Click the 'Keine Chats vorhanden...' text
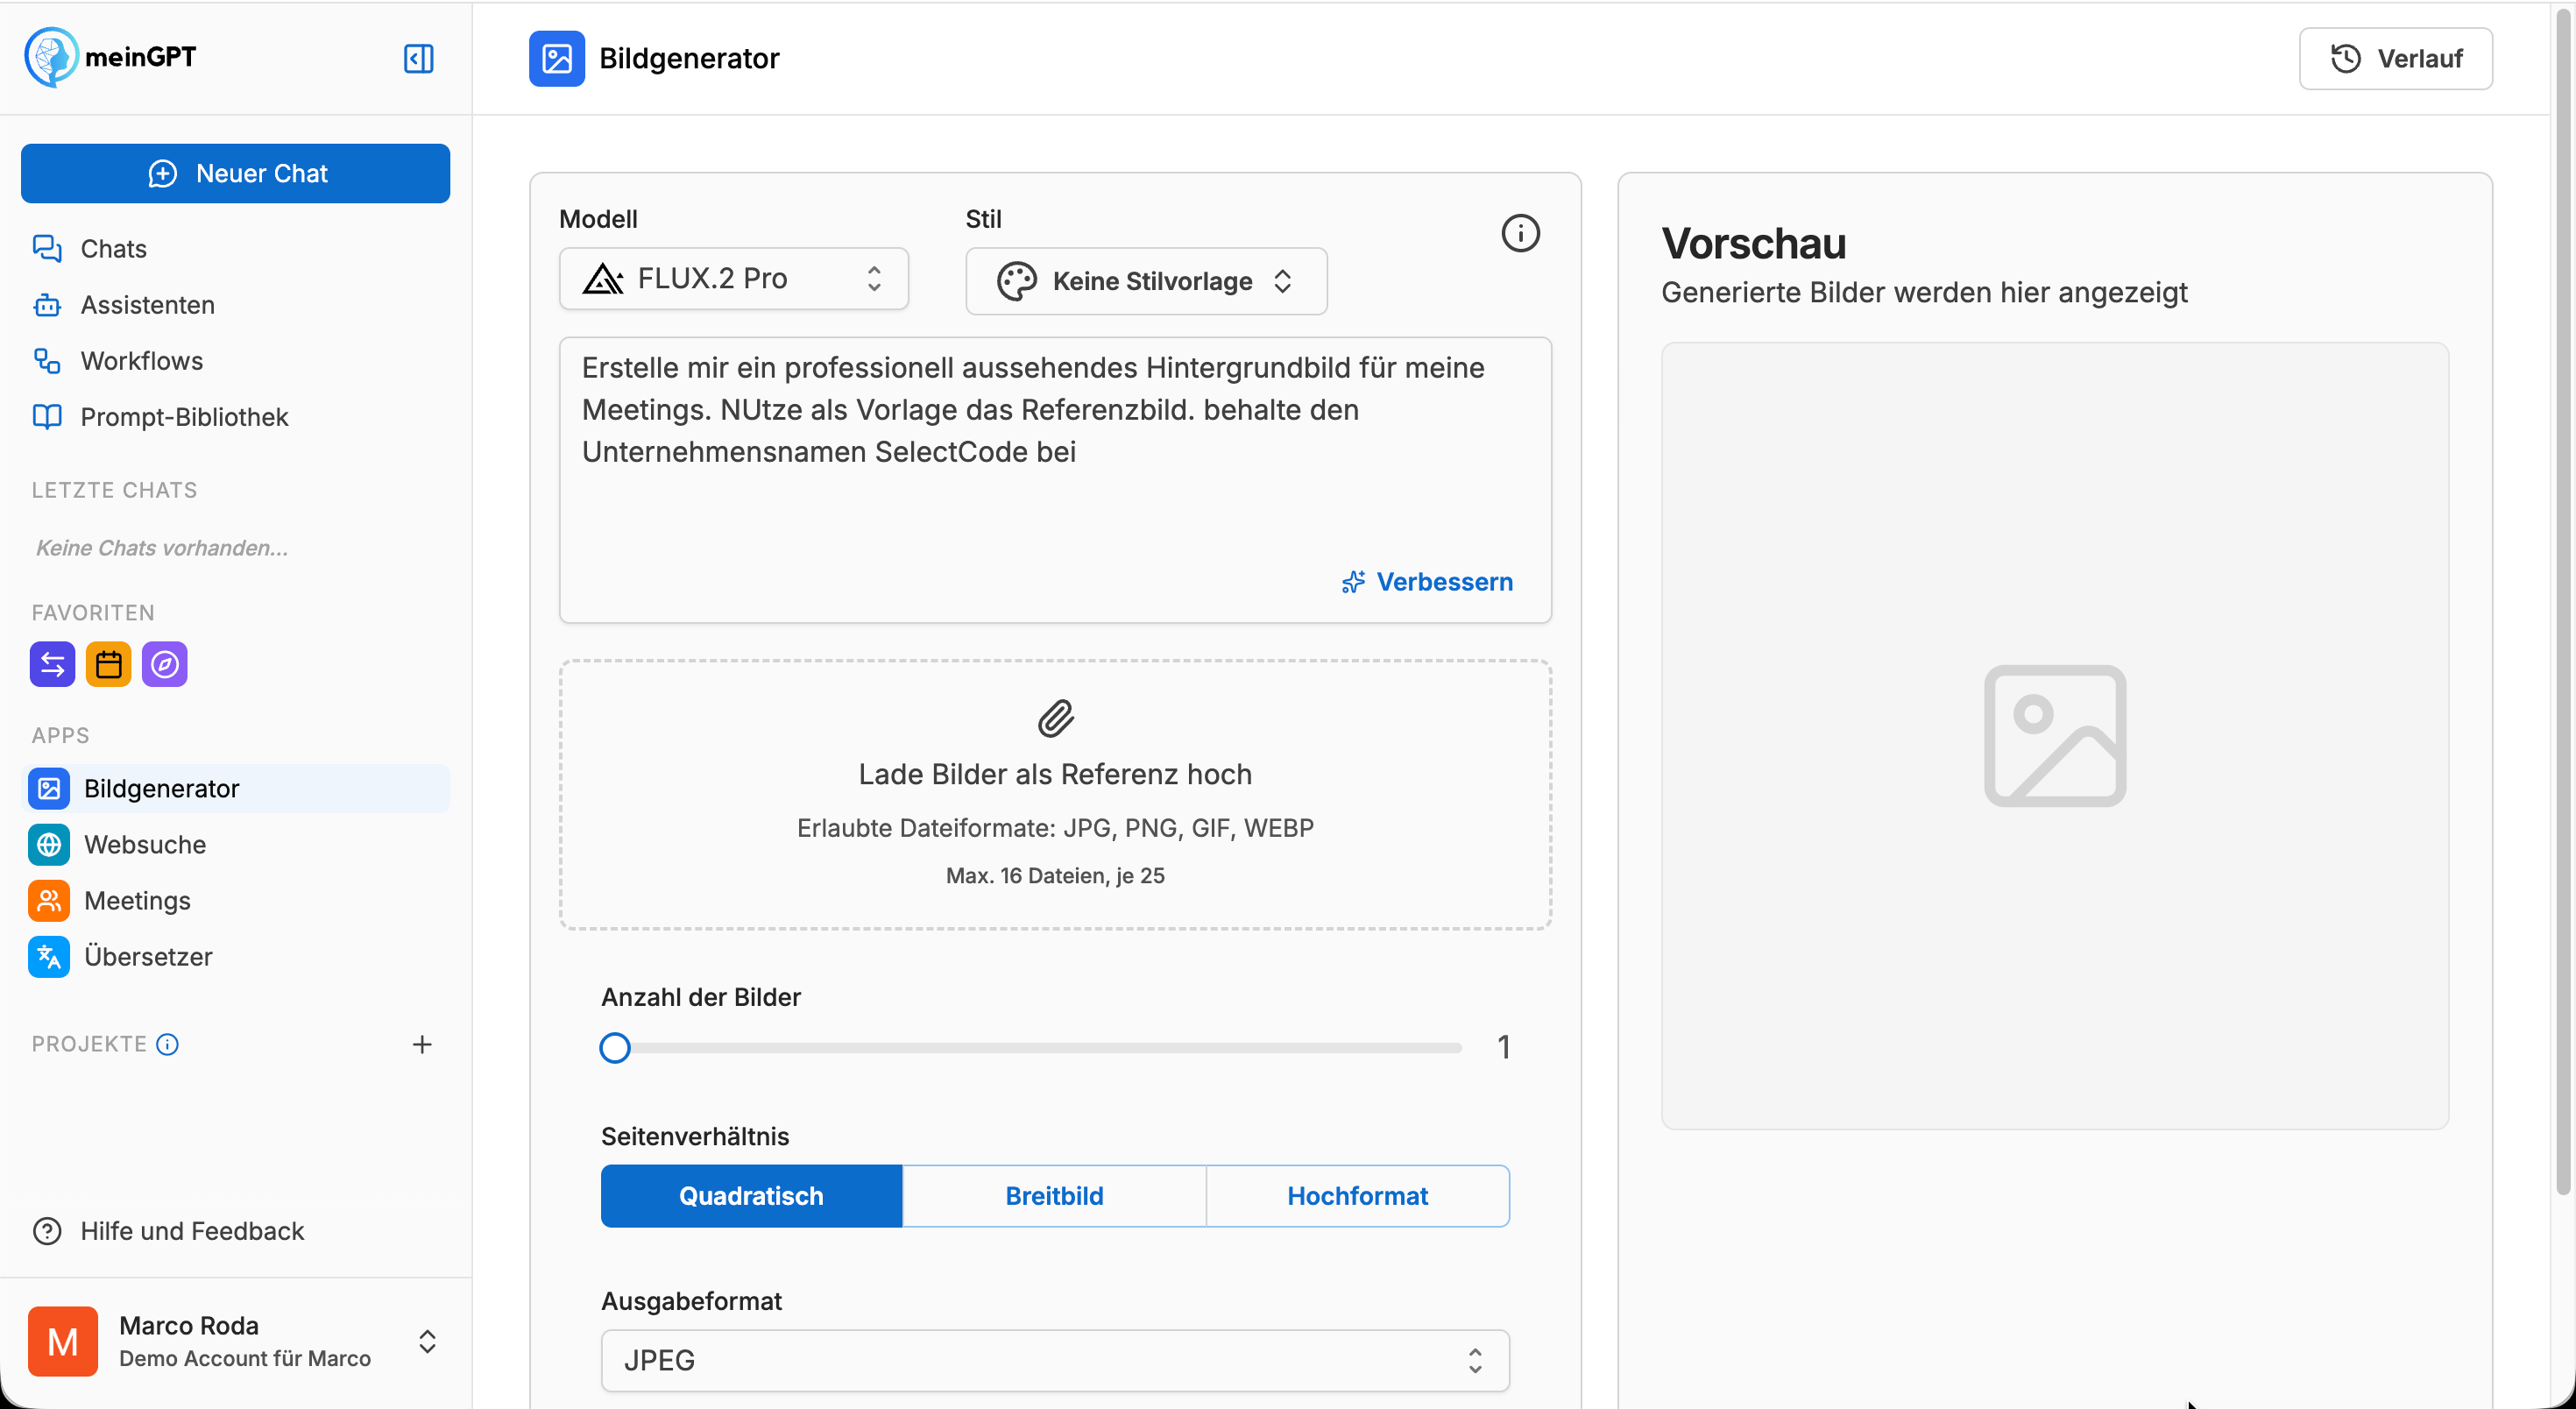 [x=162, y=548]
